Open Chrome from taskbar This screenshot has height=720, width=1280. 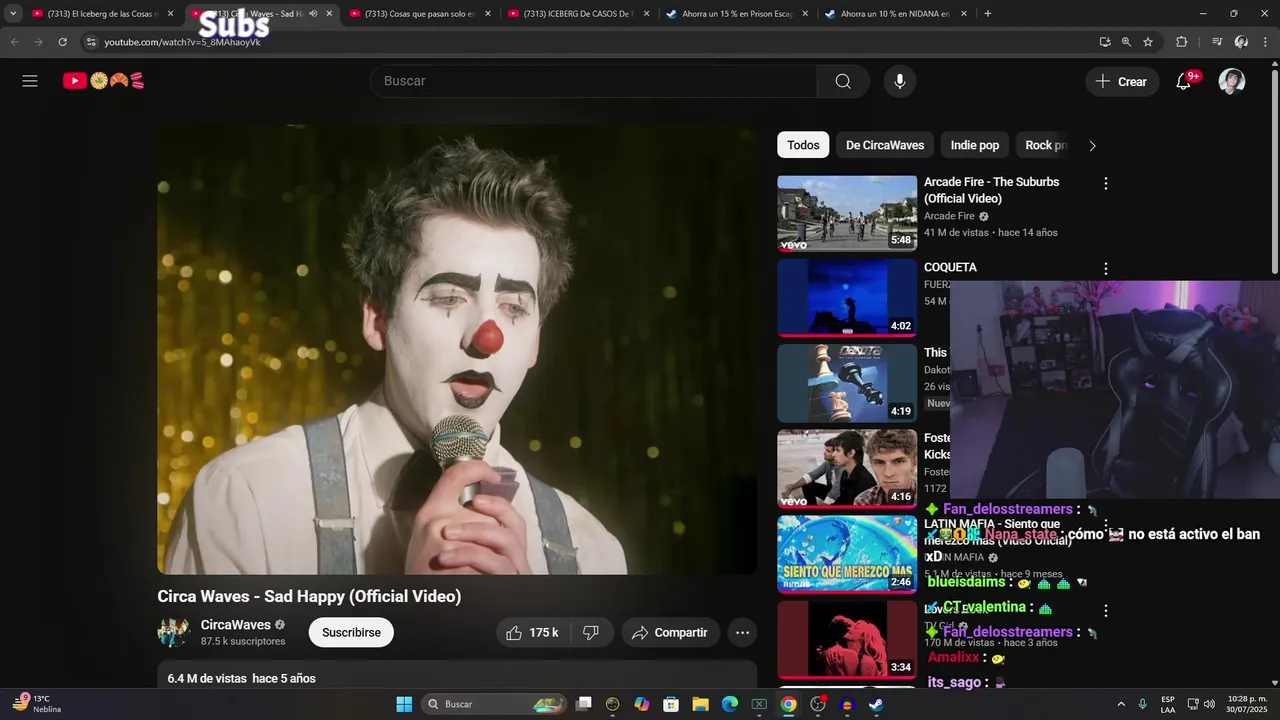coord(789,704)
